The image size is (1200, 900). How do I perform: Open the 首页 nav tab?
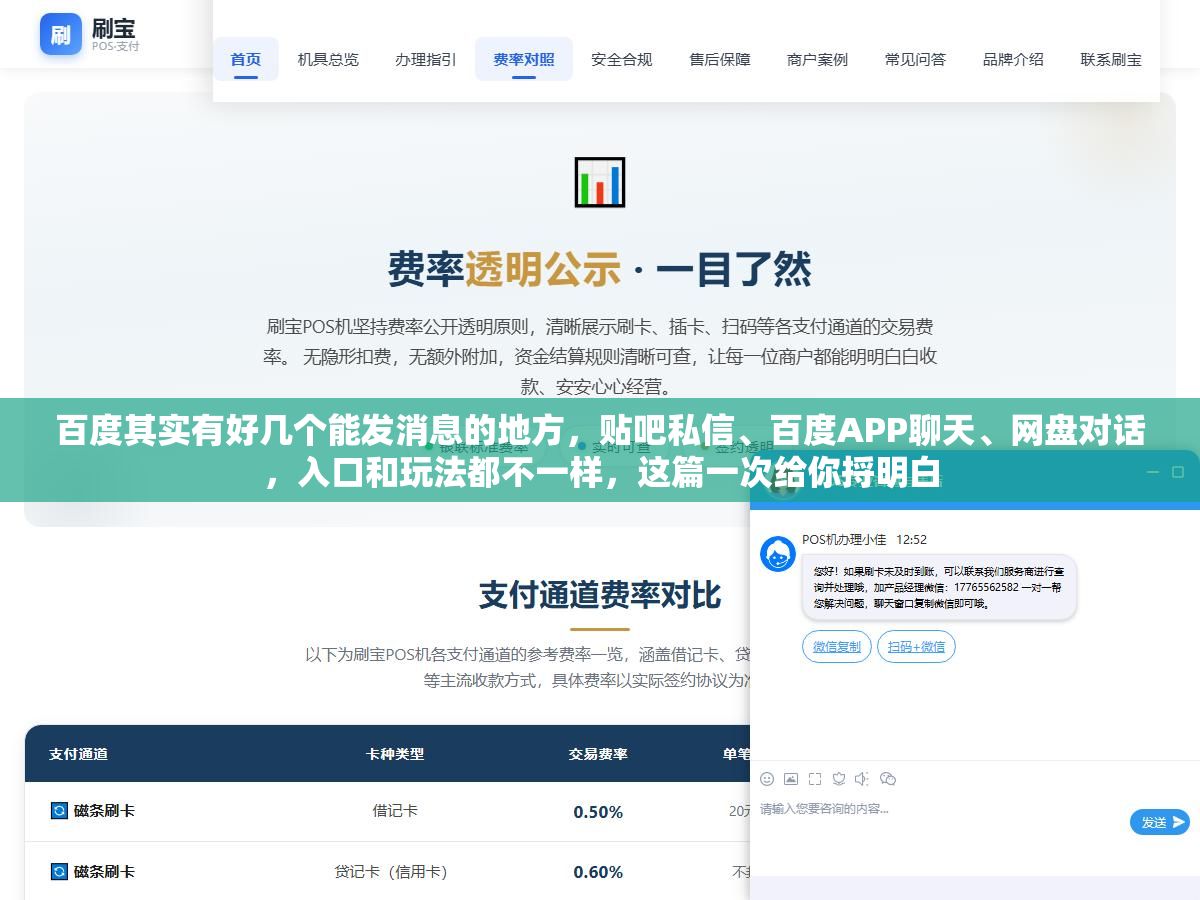coord(246,59)
